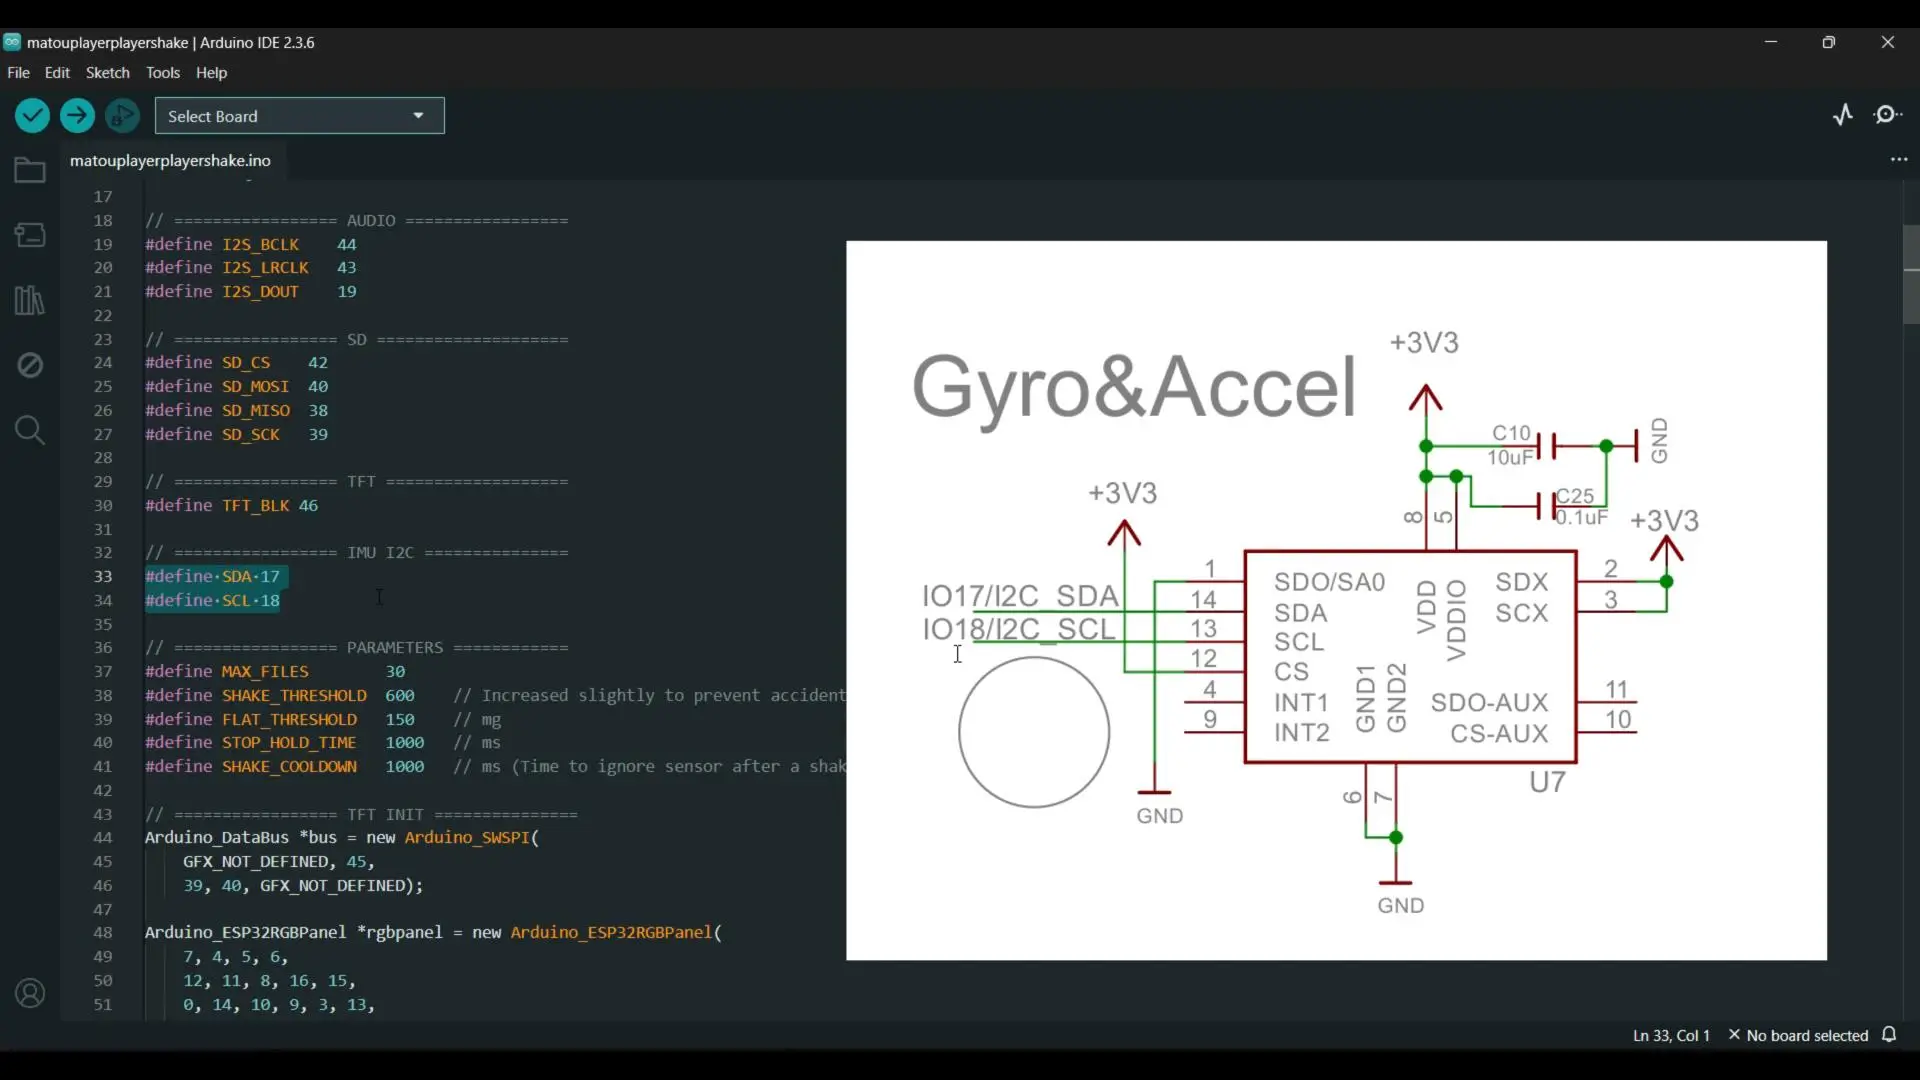Click No board selected status
1920x1080 pixels.
1798,1035
